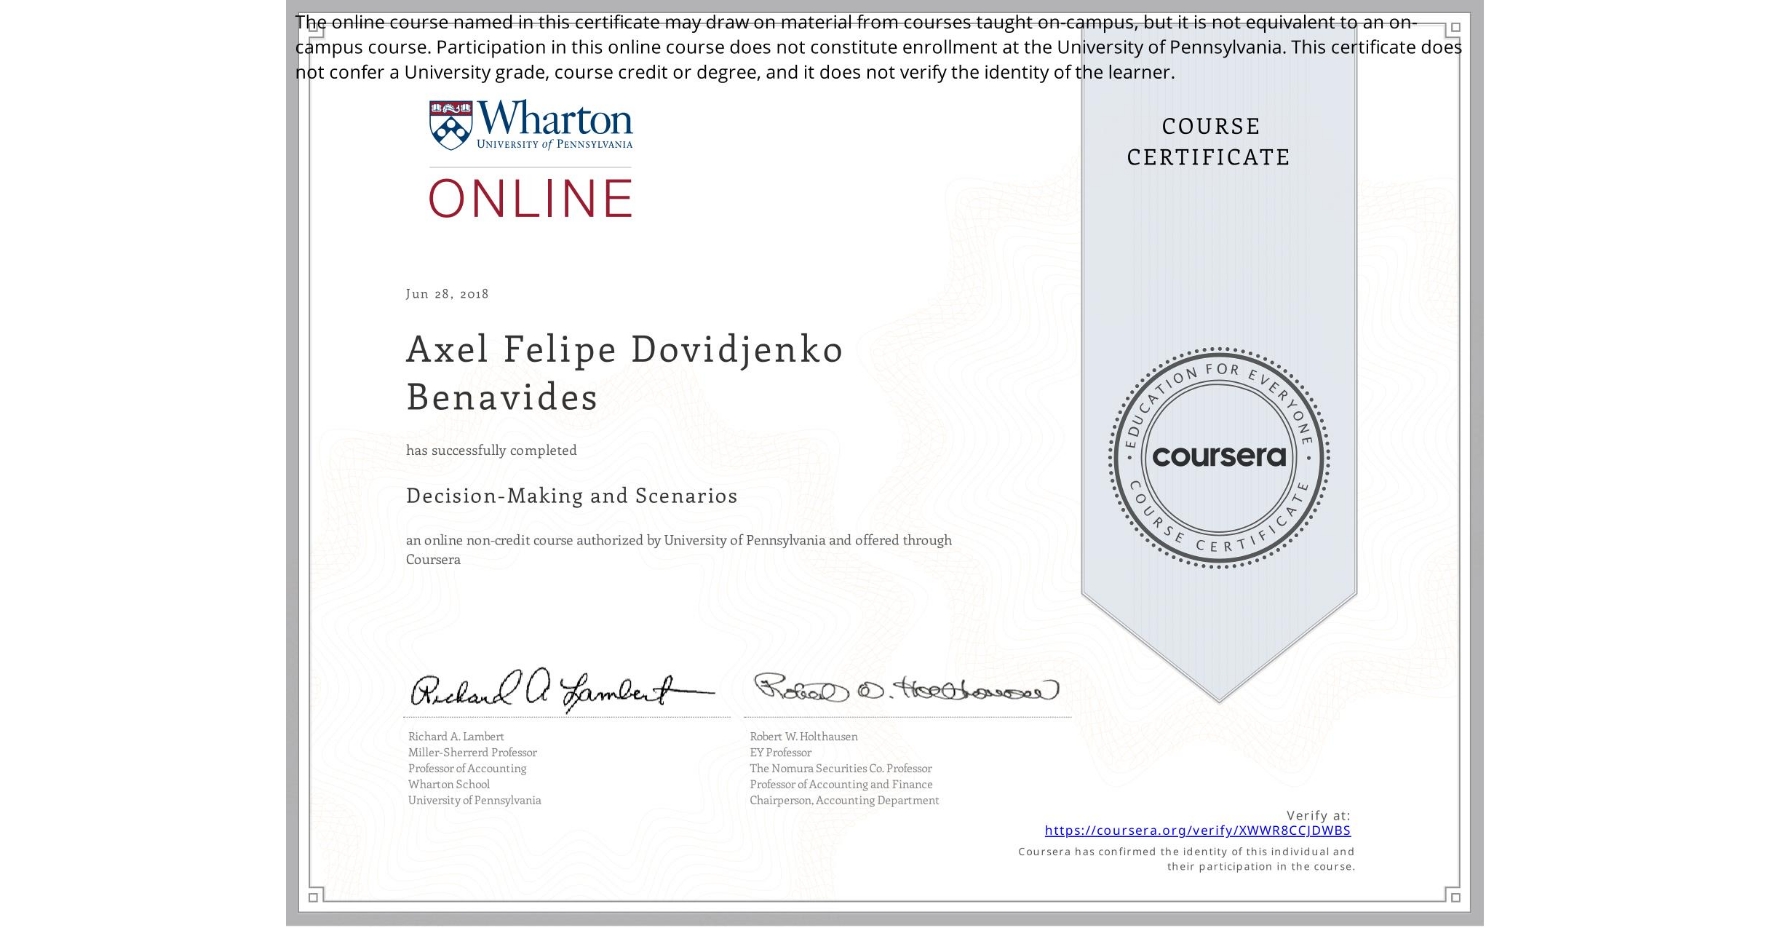Click the Coursera course certificate seal
The width and height of the screenshot is (1772, 928).
pyautogui.click(x=1218, y=457)
